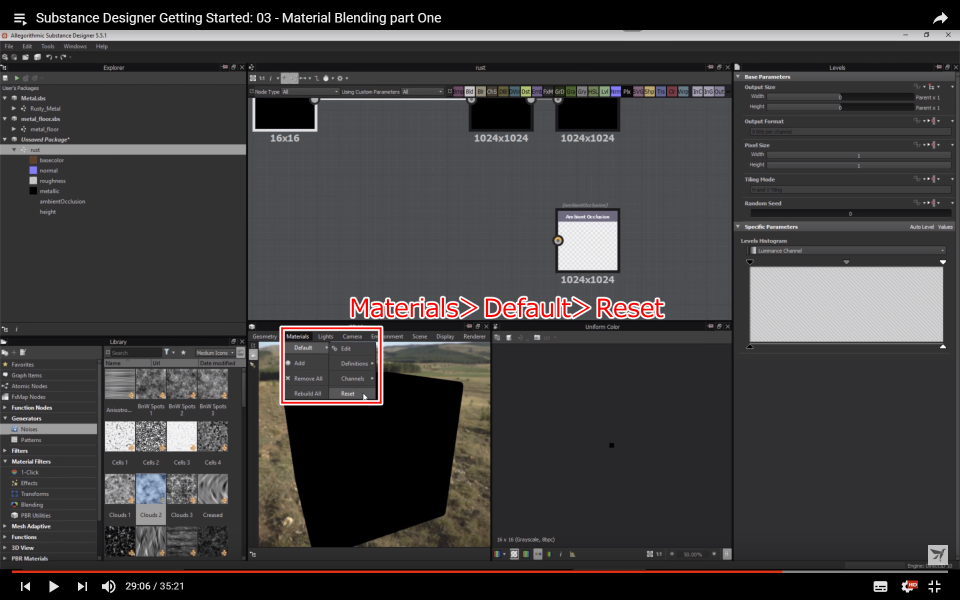Play the YouTube video
960x600 pixels.
[x=53, y=587]
